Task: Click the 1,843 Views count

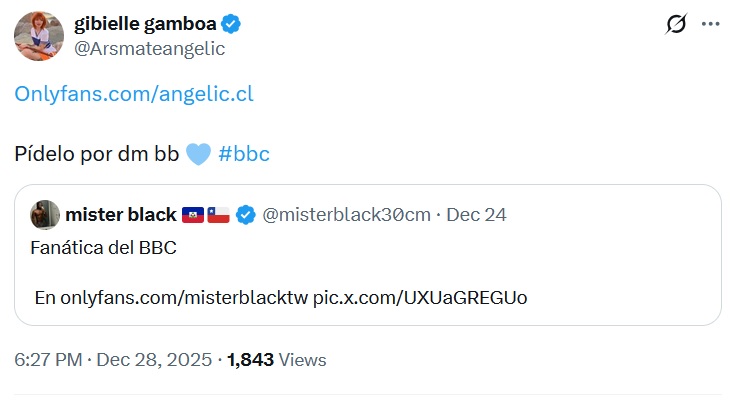Action: pyautogui.click(x=277, y=360)
